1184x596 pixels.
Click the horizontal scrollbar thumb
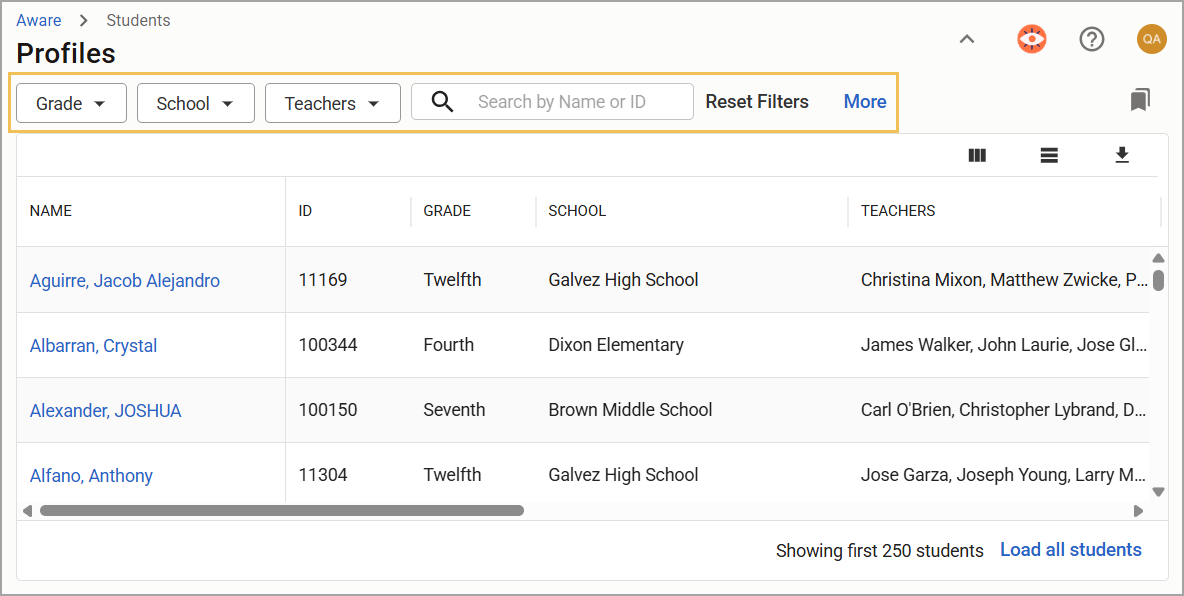click(x=282, y=511)
